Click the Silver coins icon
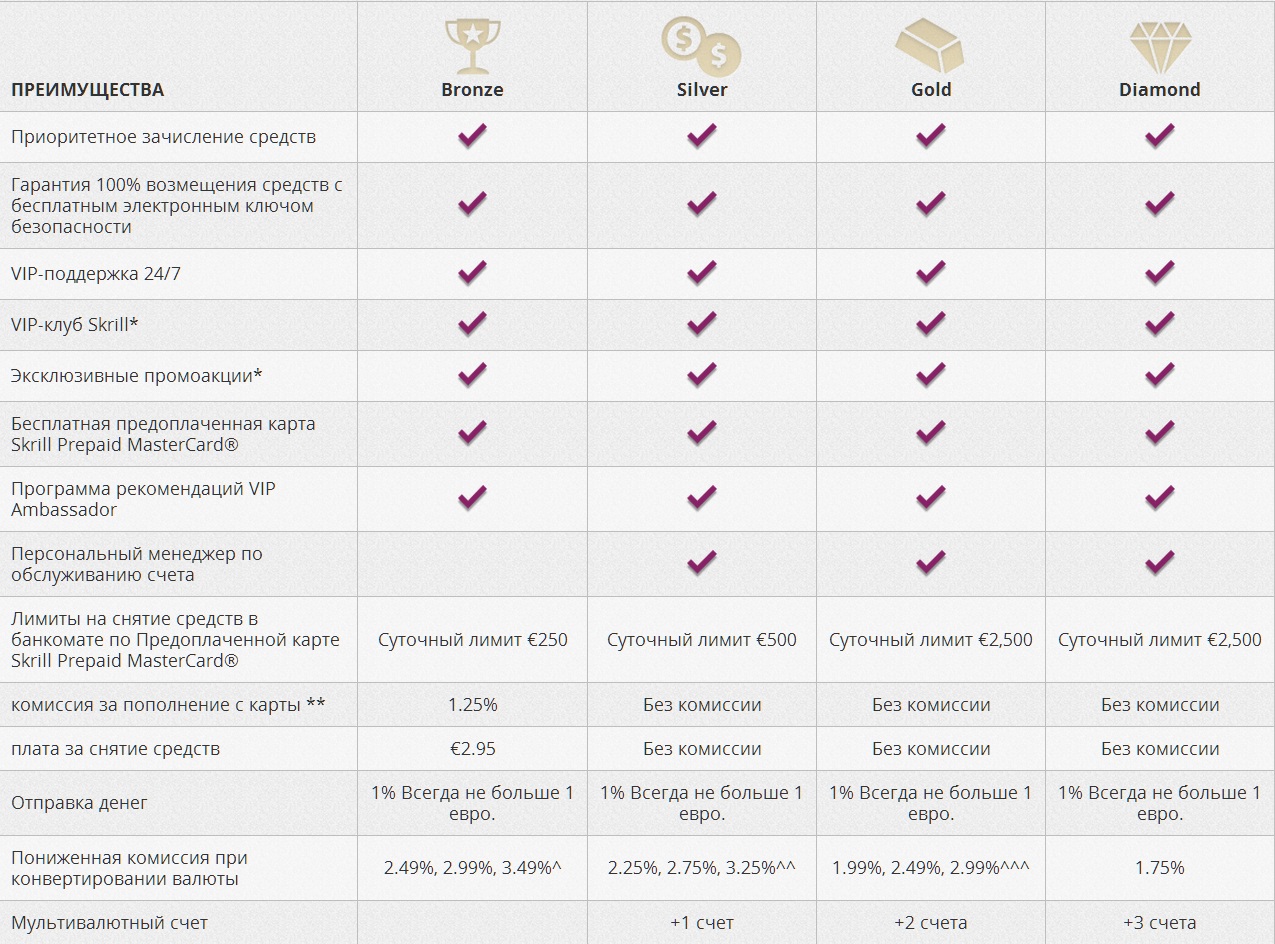This screenshot has width=1275, height=944. point(701,44)
